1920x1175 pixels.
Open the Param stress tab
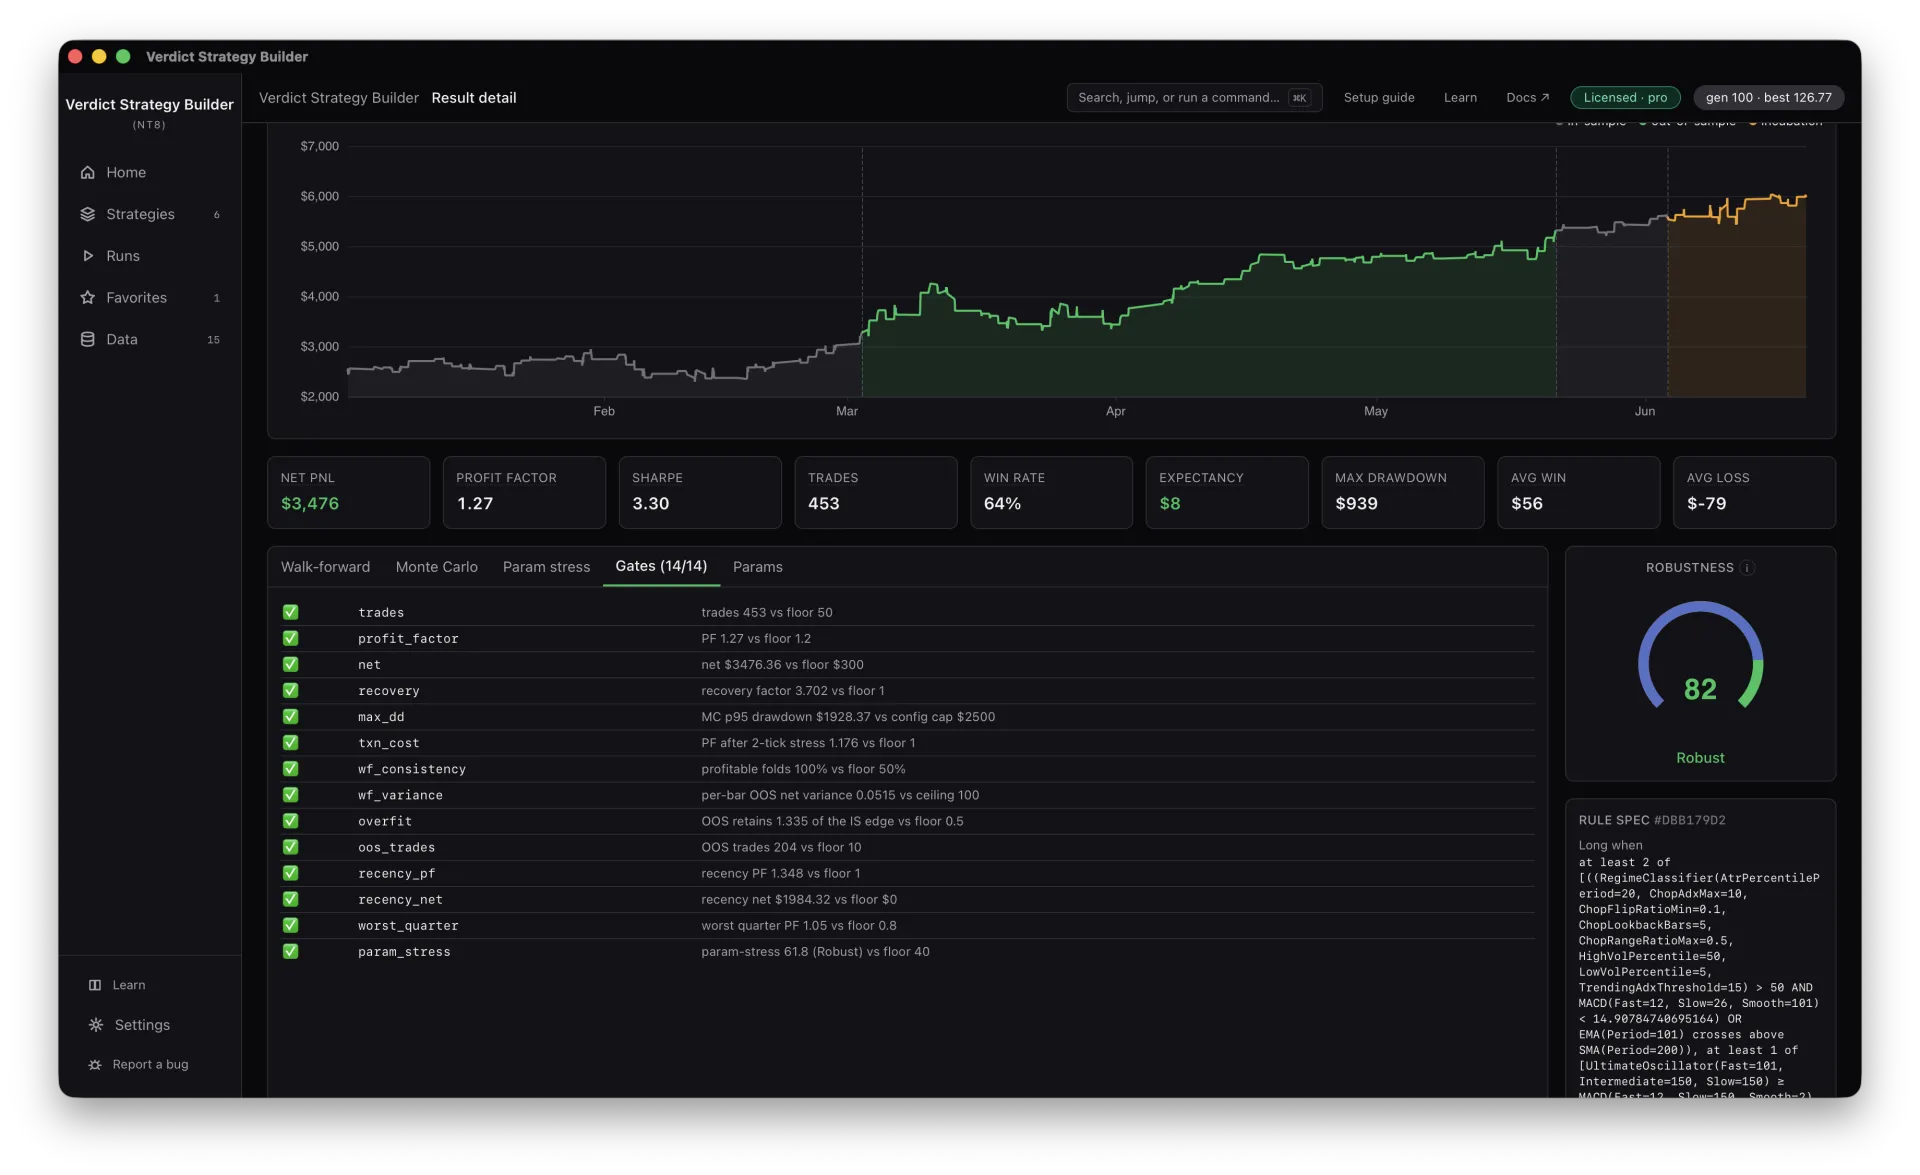point(546,567)
